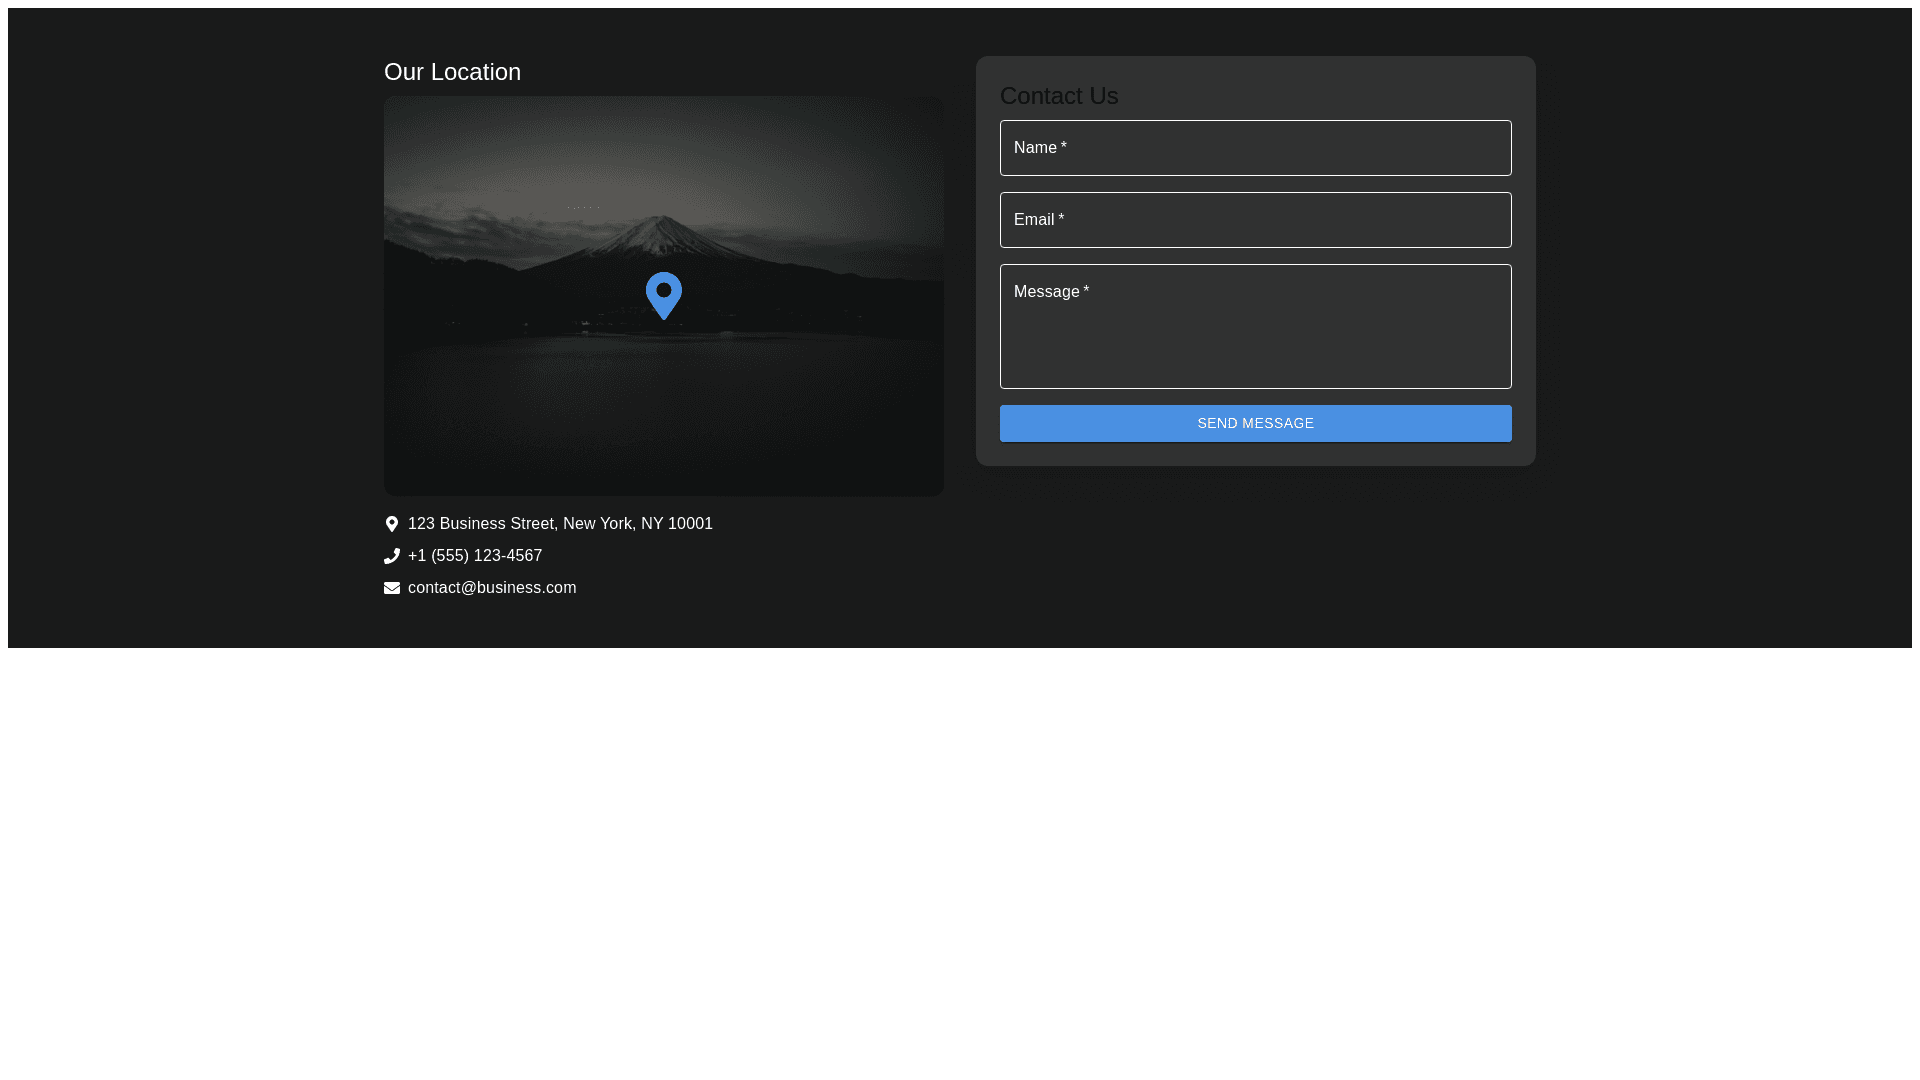The image size is (1920, 1080).
Task: Click the phone handset icon
Action: [x=392, y=556]
